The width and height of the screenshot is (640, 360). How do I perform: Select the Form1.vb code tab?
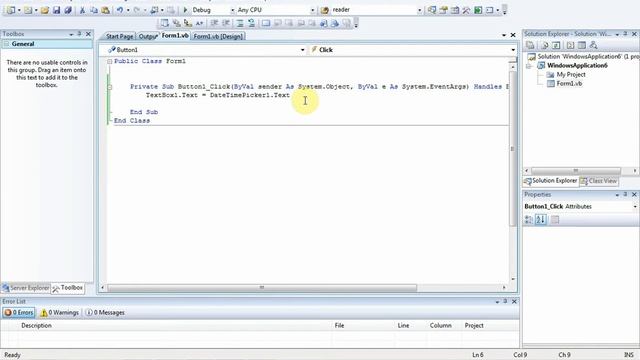pyautogui.click(x=175, y=36)
